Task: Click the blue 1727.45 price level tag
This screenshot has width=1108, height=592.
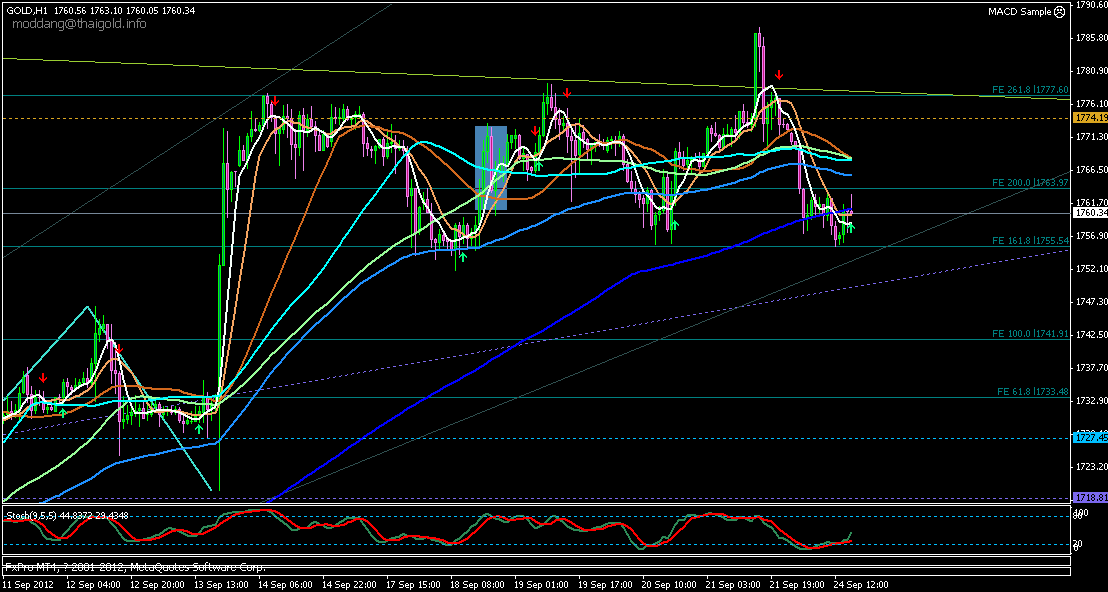Action: 1089,437
